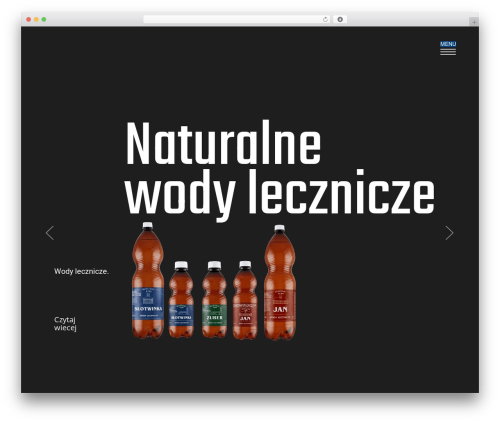Click the download icon beside address bar
This screenshot has width=500, height=423.
click(340, 20)
